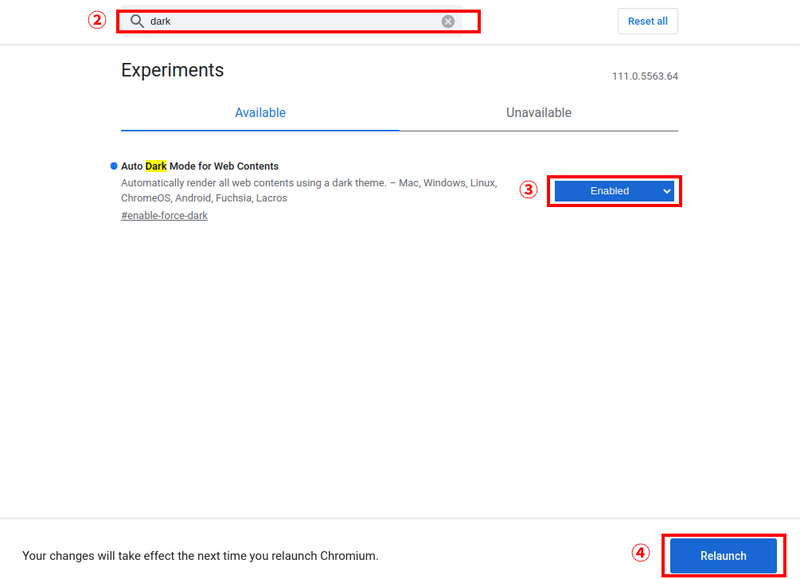Click the Auto Dark Mode for Web Contents title

pyautogui.click(x=200, y=166)
